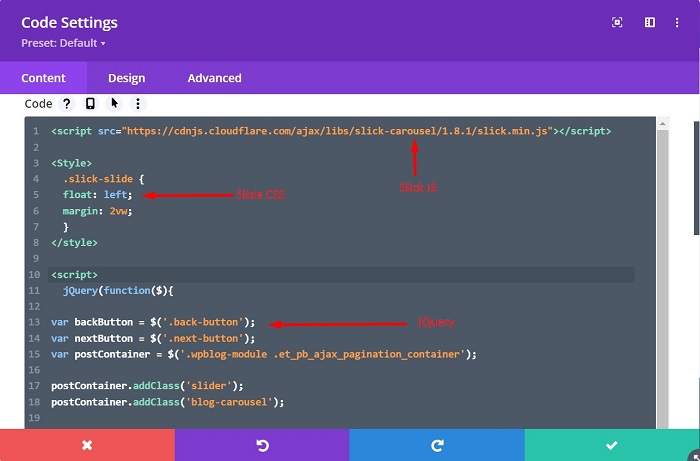Screen dimensions: 700x461
Task: Place cursor on 'float: left;' line
Action: click(x=98, y=195)
